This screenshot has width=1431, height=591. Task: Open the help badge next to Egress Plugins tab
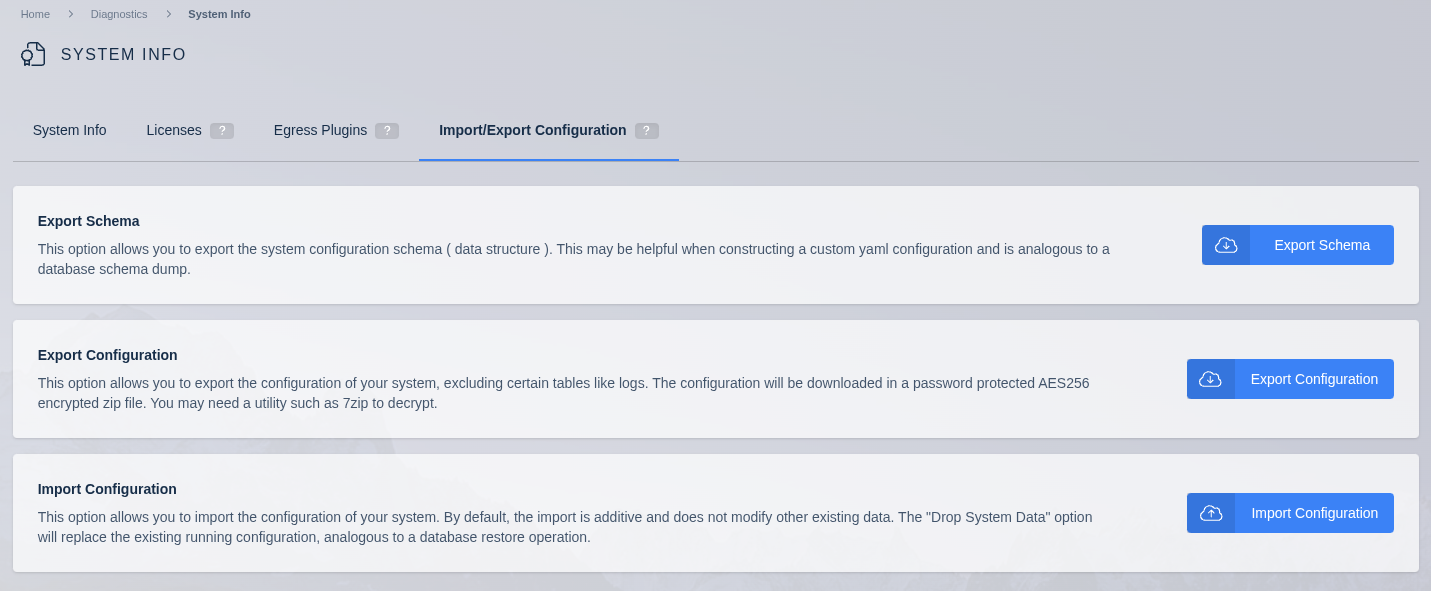[x=387, y=130]
